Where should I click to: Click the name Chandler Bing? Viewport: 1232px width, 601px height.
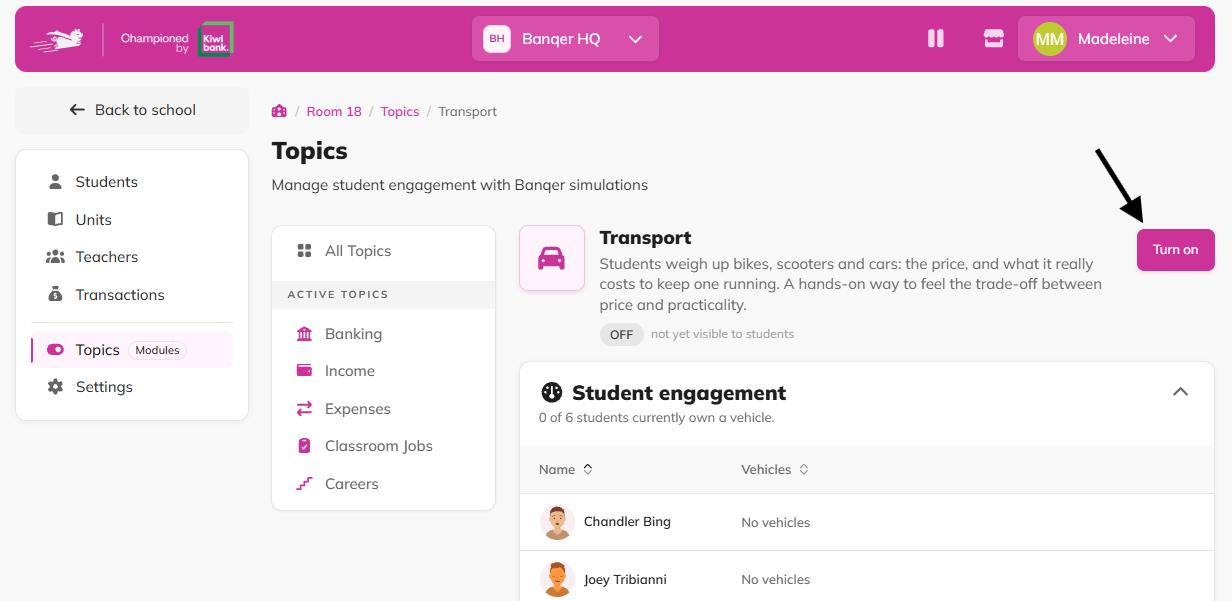(627, 522)
